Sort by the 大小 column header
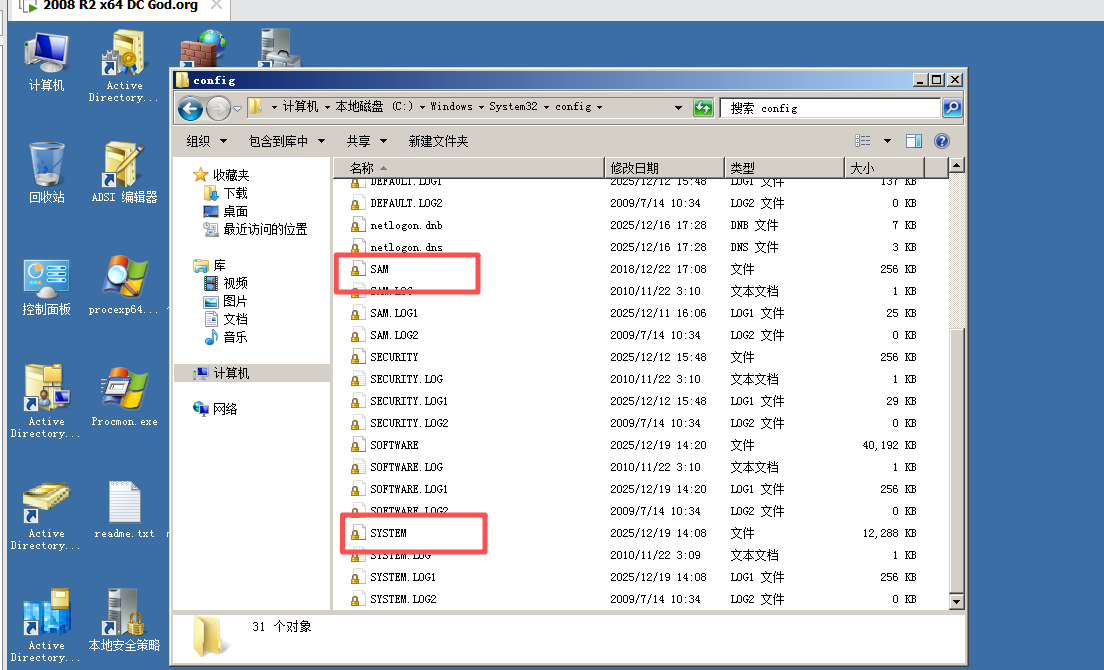Image resolution: width=1104 pixels, height=670 pixels. tap(884, 168)
